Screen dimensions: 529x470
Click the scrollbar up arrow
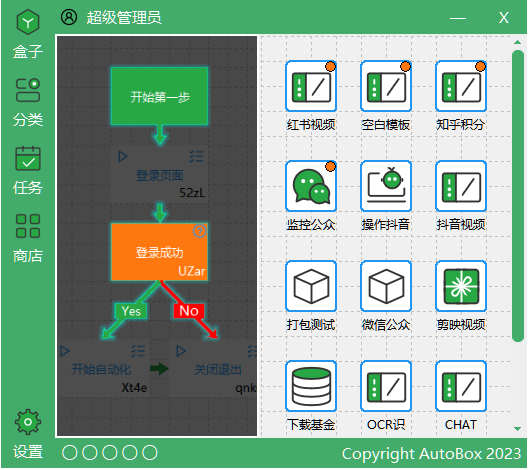pyautogui.click(x=518, y=43)
